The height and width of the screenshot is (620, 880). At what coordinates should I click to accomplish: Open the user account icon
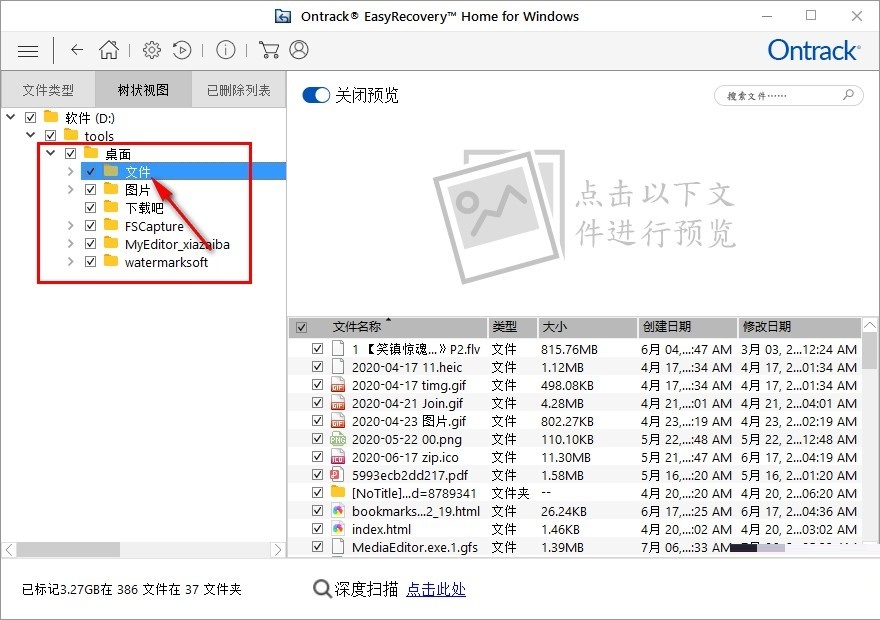298,50
